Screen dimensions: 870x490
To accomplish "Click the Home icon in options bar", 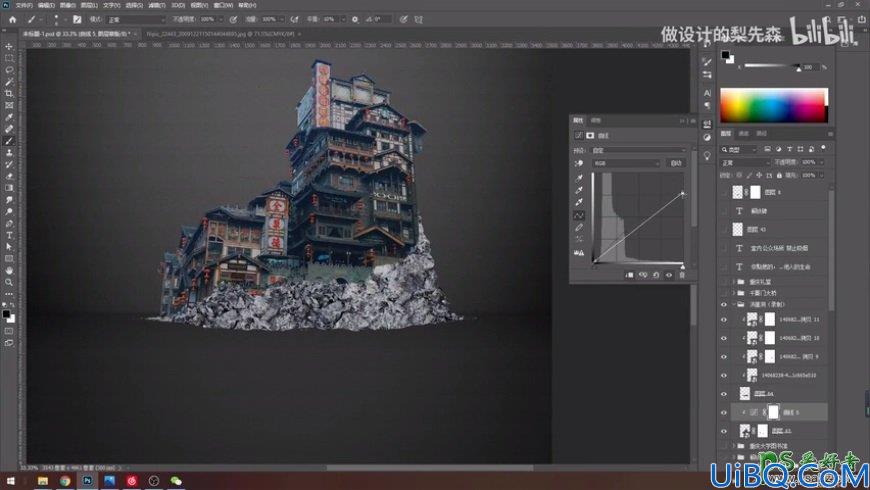I will click(12, 19).
